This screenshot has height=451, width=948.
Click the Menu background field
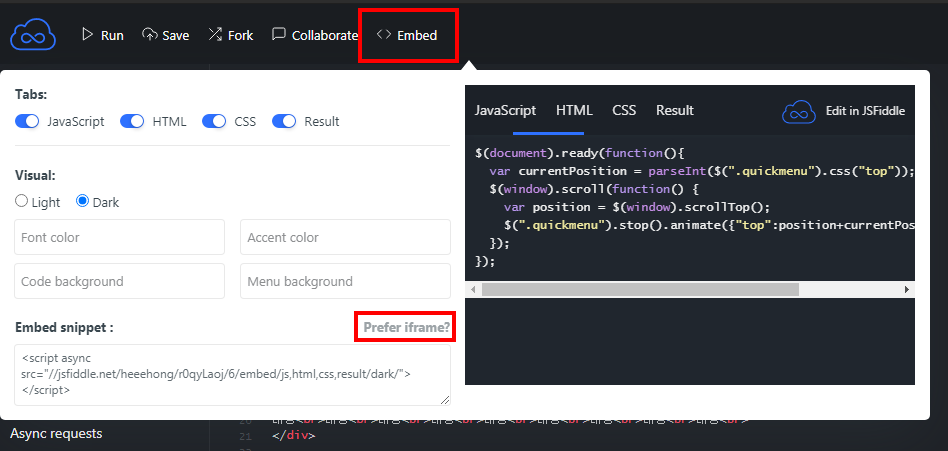click(345, 281)
